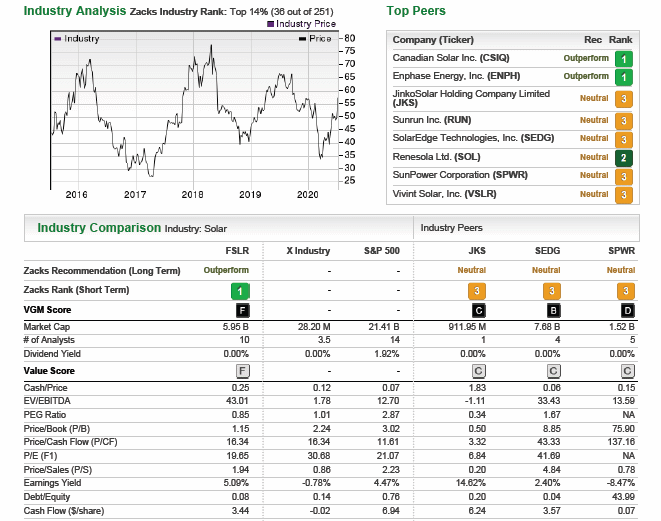Open Vivint Solar, Inc. (VSLR) link
This screenshot has width=661, height=521.
444,194
